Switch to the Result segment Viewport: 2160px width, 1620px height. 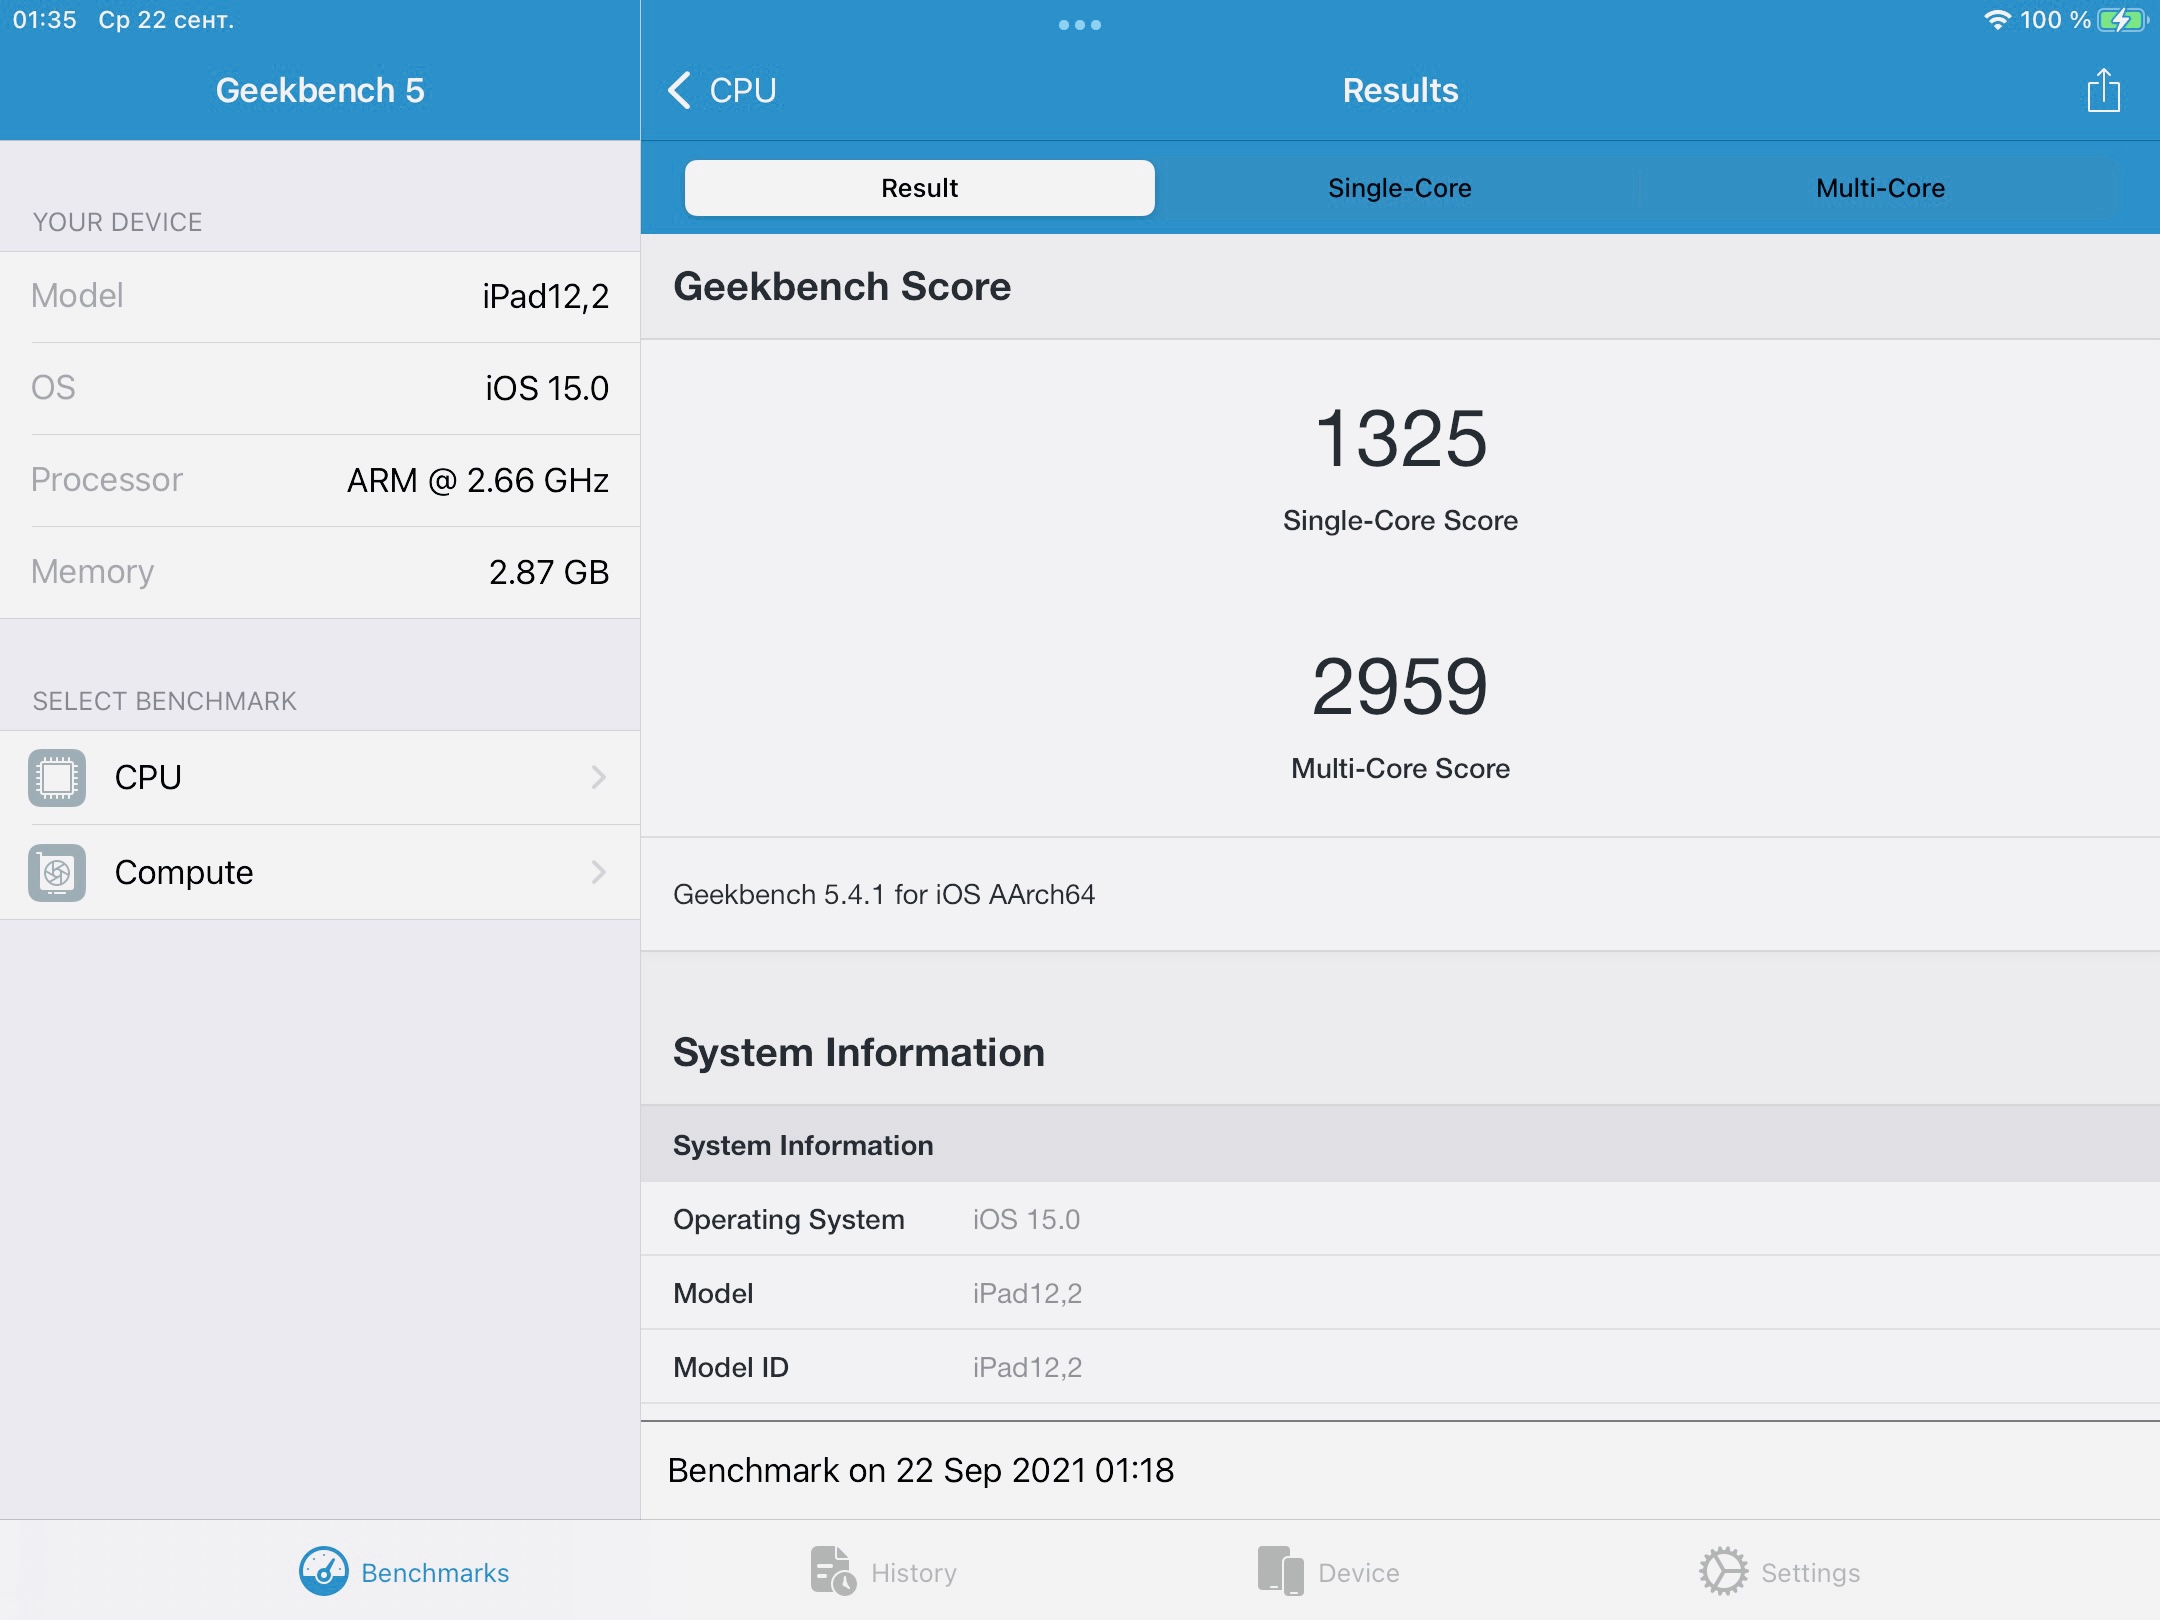pos(919,188)
